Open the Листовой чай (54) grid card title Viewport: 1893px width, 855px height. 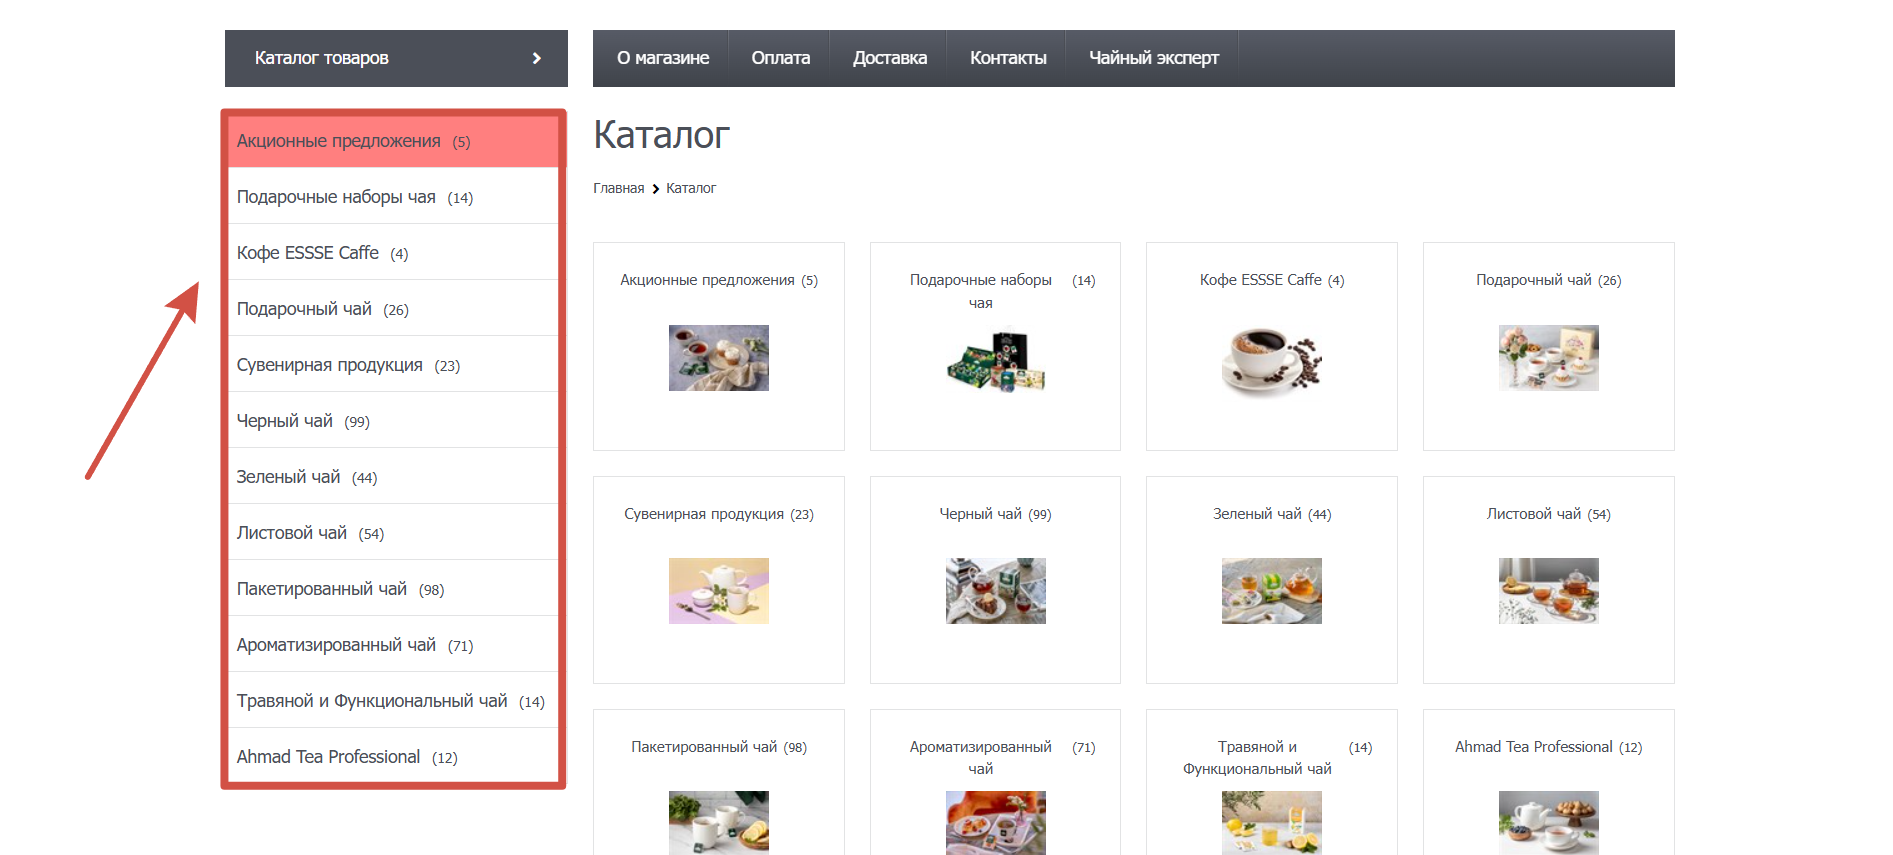(1549, 514)
